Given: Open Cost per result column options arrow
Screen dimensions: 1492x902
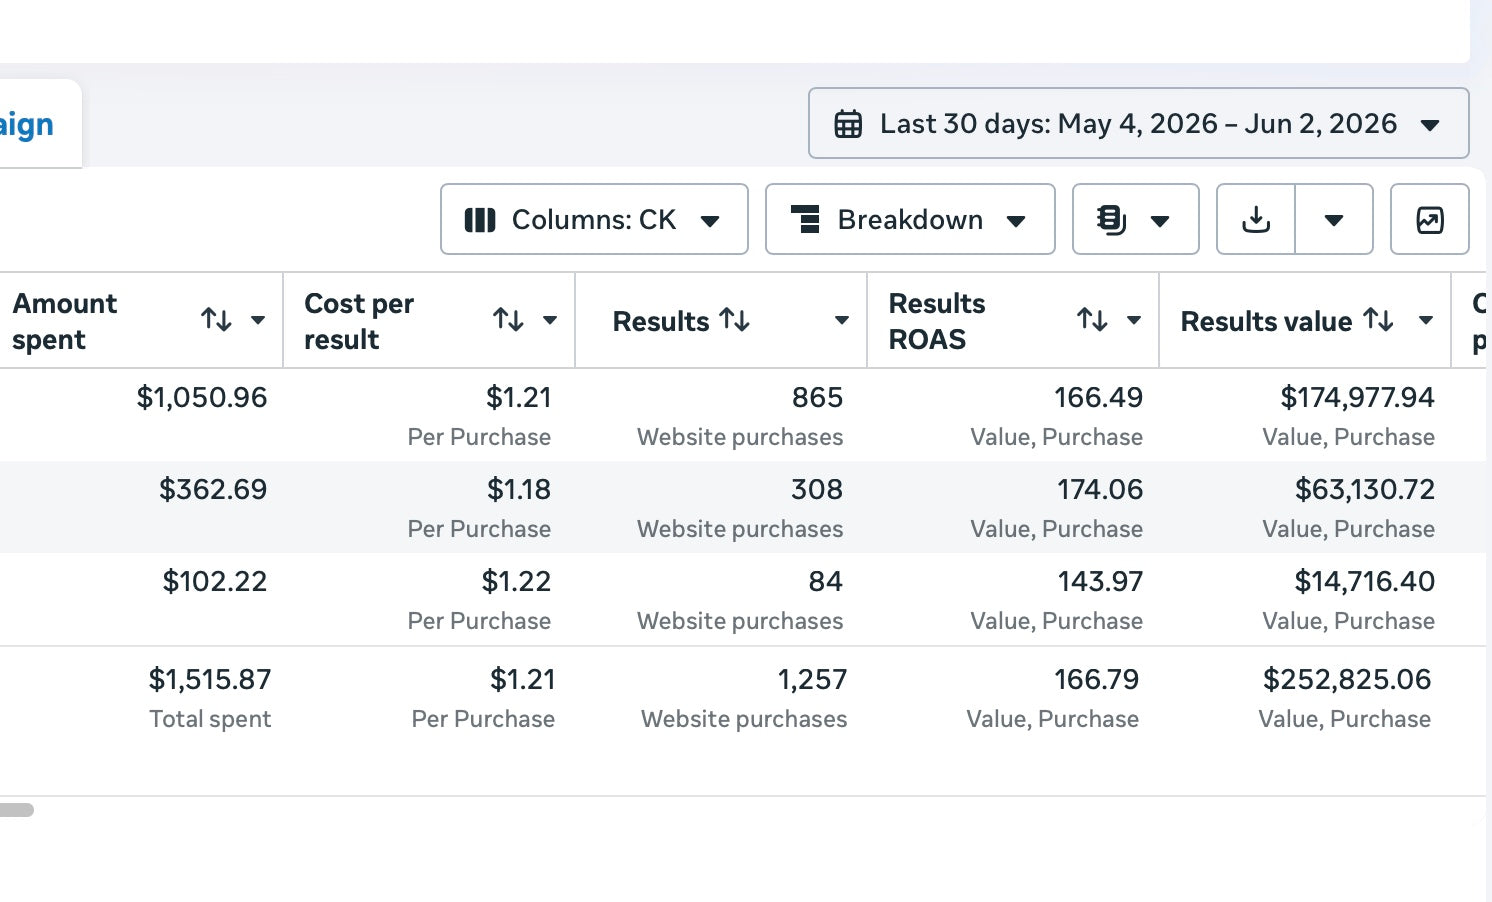Looking at the screenshot, I should pyautogui.click(x=550, y=320).
